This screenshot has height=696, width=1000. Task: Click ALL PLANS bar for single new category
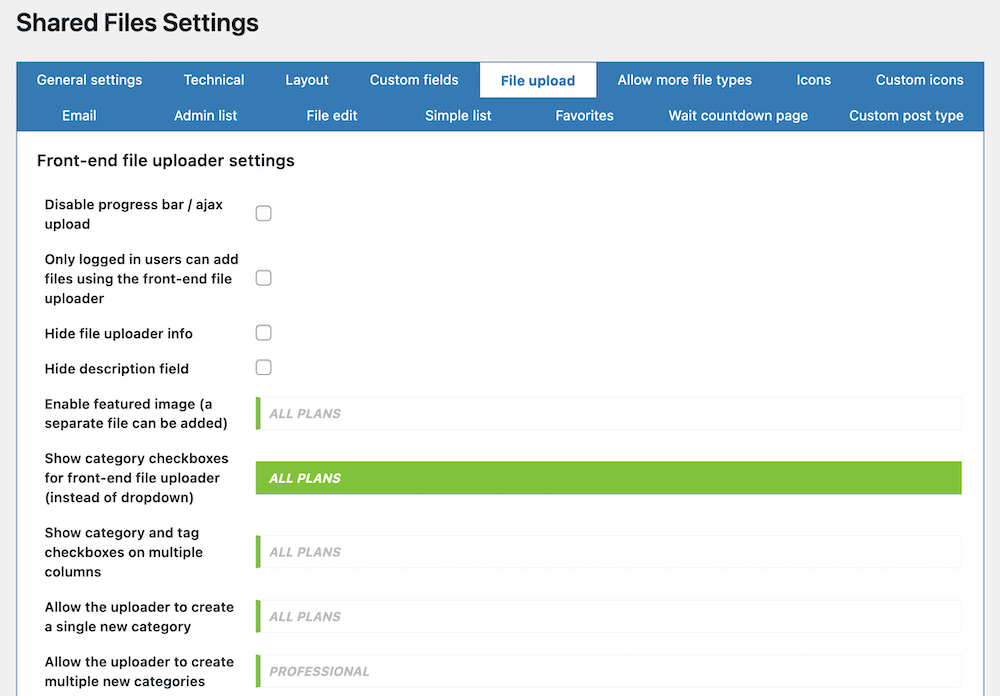tap(608, 616)
